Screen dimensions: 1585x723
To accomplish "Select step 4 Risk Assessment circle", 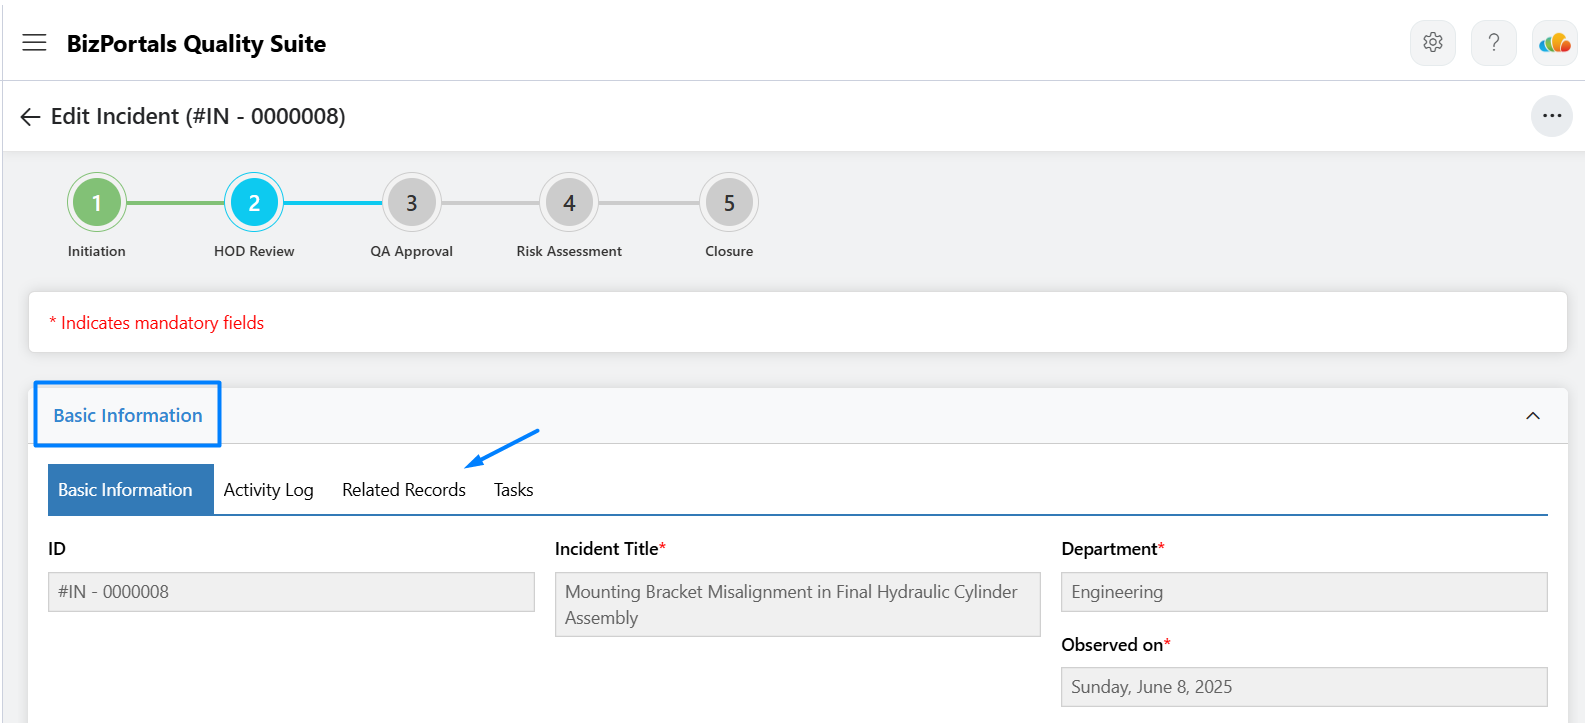I will coord(569,203).
